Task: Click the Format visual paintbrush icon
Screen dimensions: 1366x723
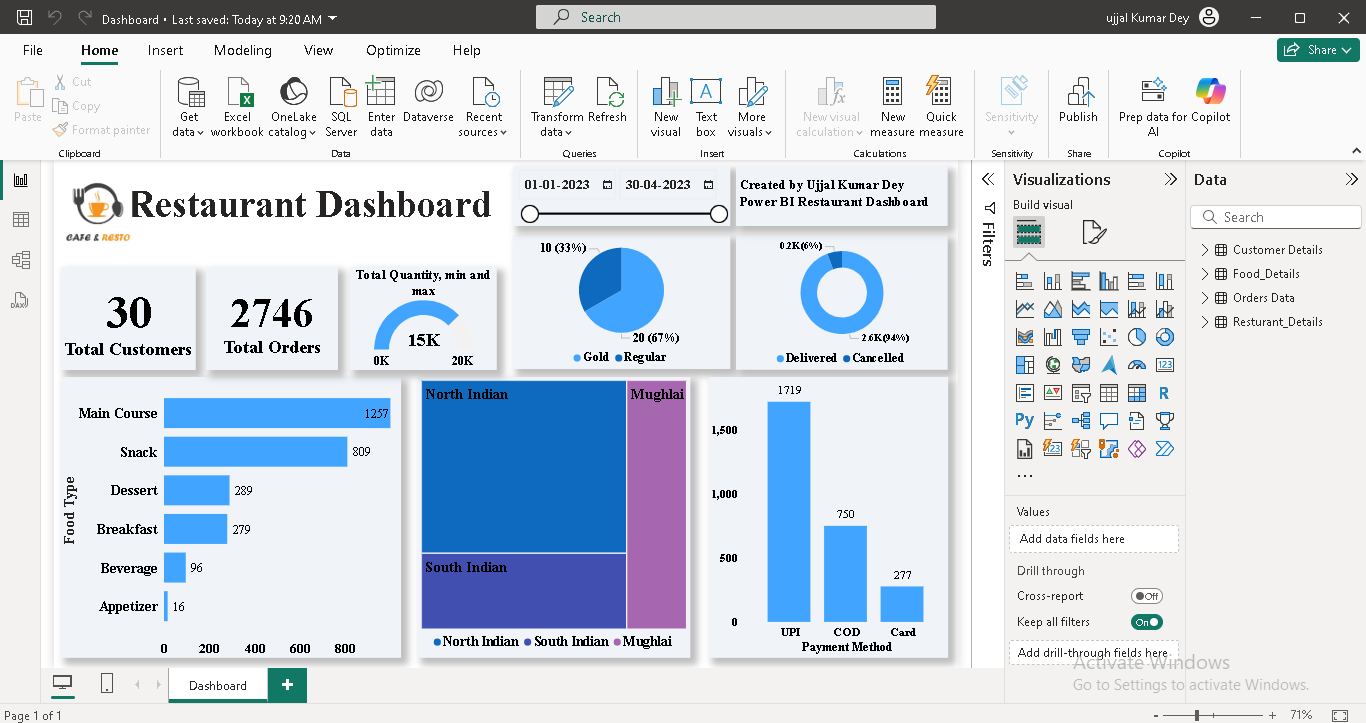Action: 1094,233
